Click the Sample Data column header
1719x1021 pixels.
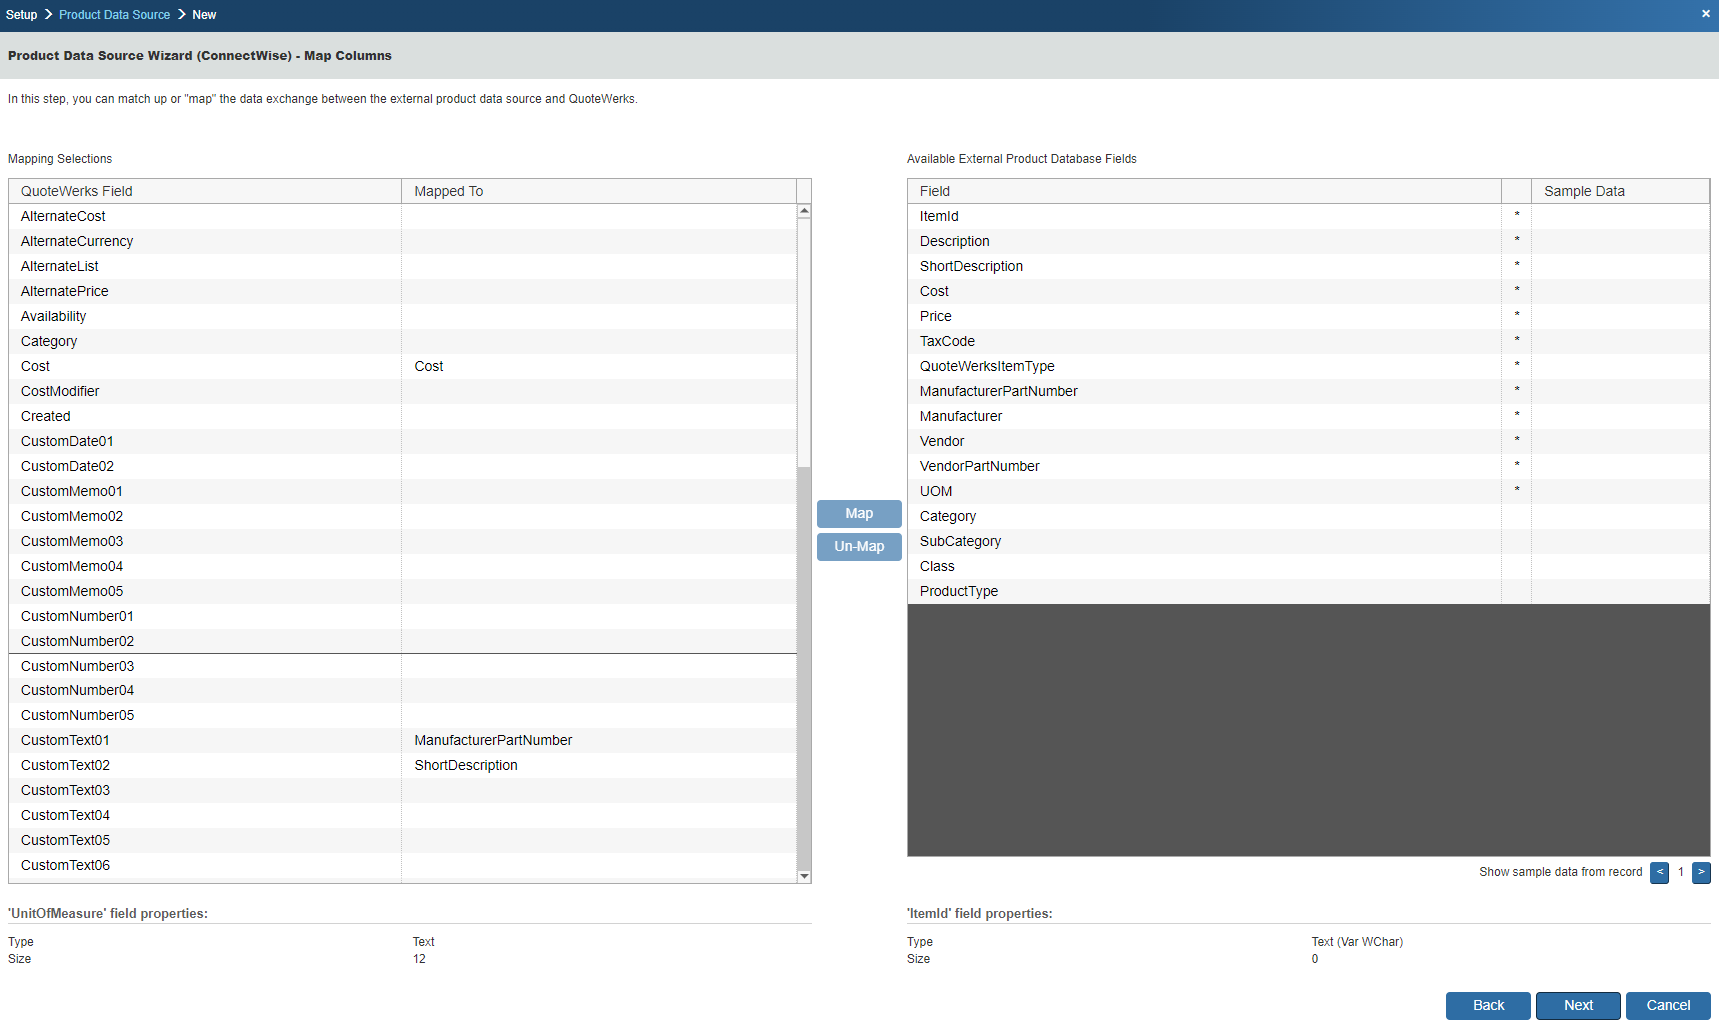click(1618, 191)
